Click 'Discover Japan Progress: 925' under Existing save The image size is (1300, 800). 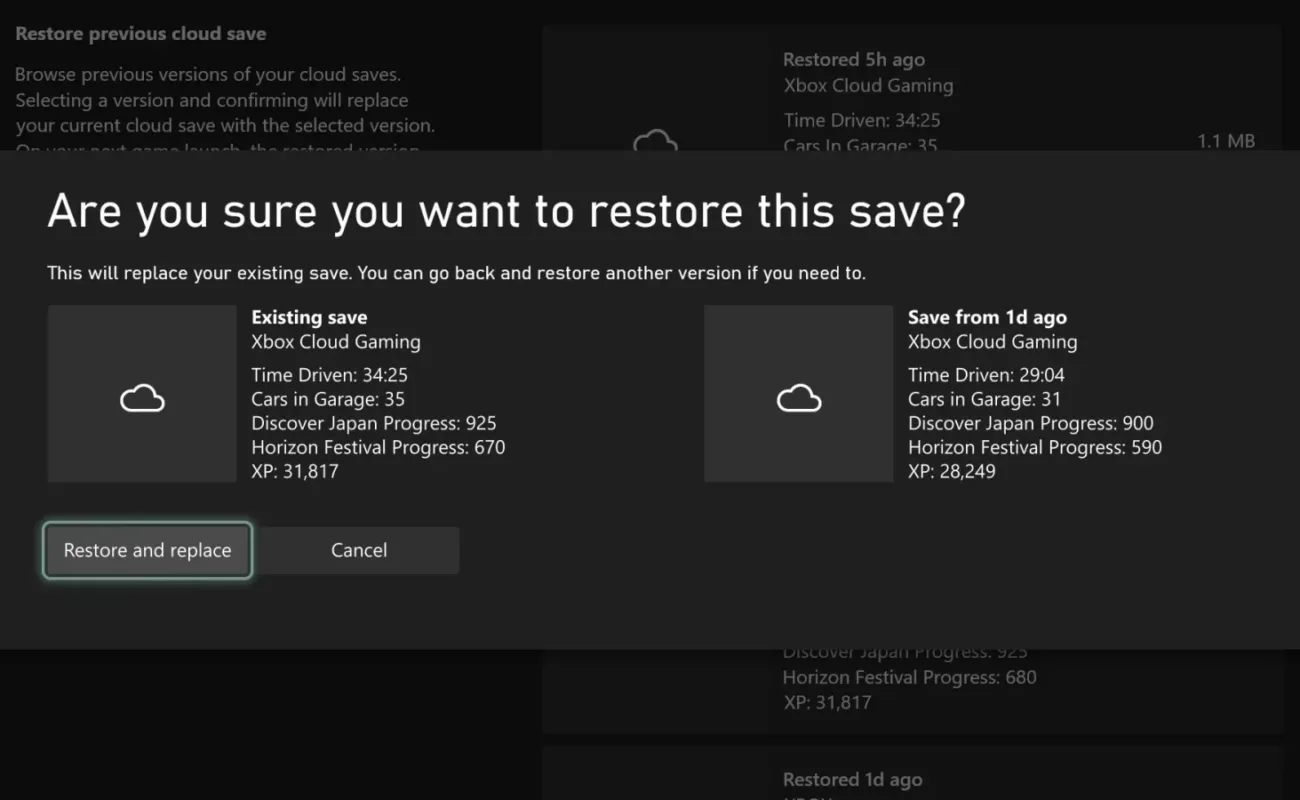[x=374, y=423]
